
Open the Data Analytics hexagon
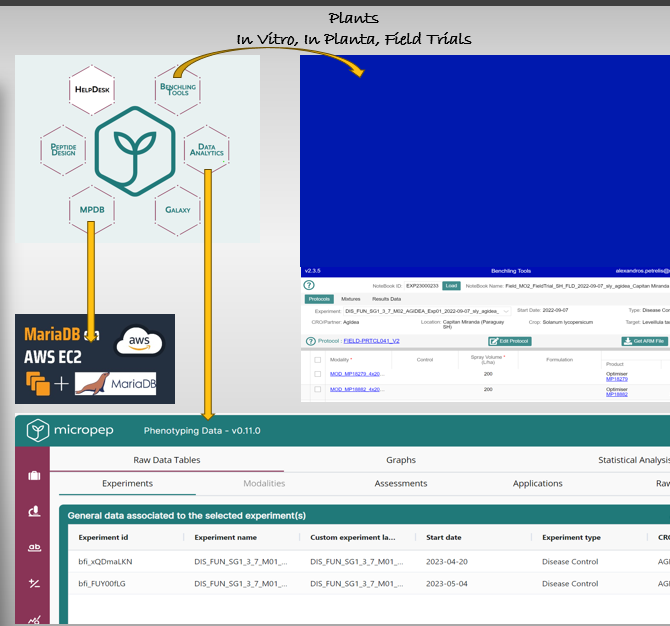(206, 150)
